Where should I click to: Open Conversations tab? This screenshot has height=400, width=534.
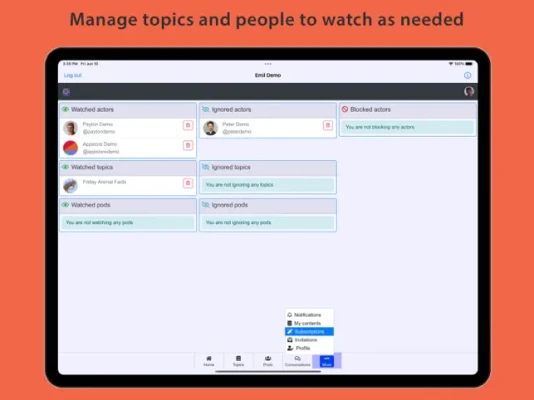click(297, 361)
